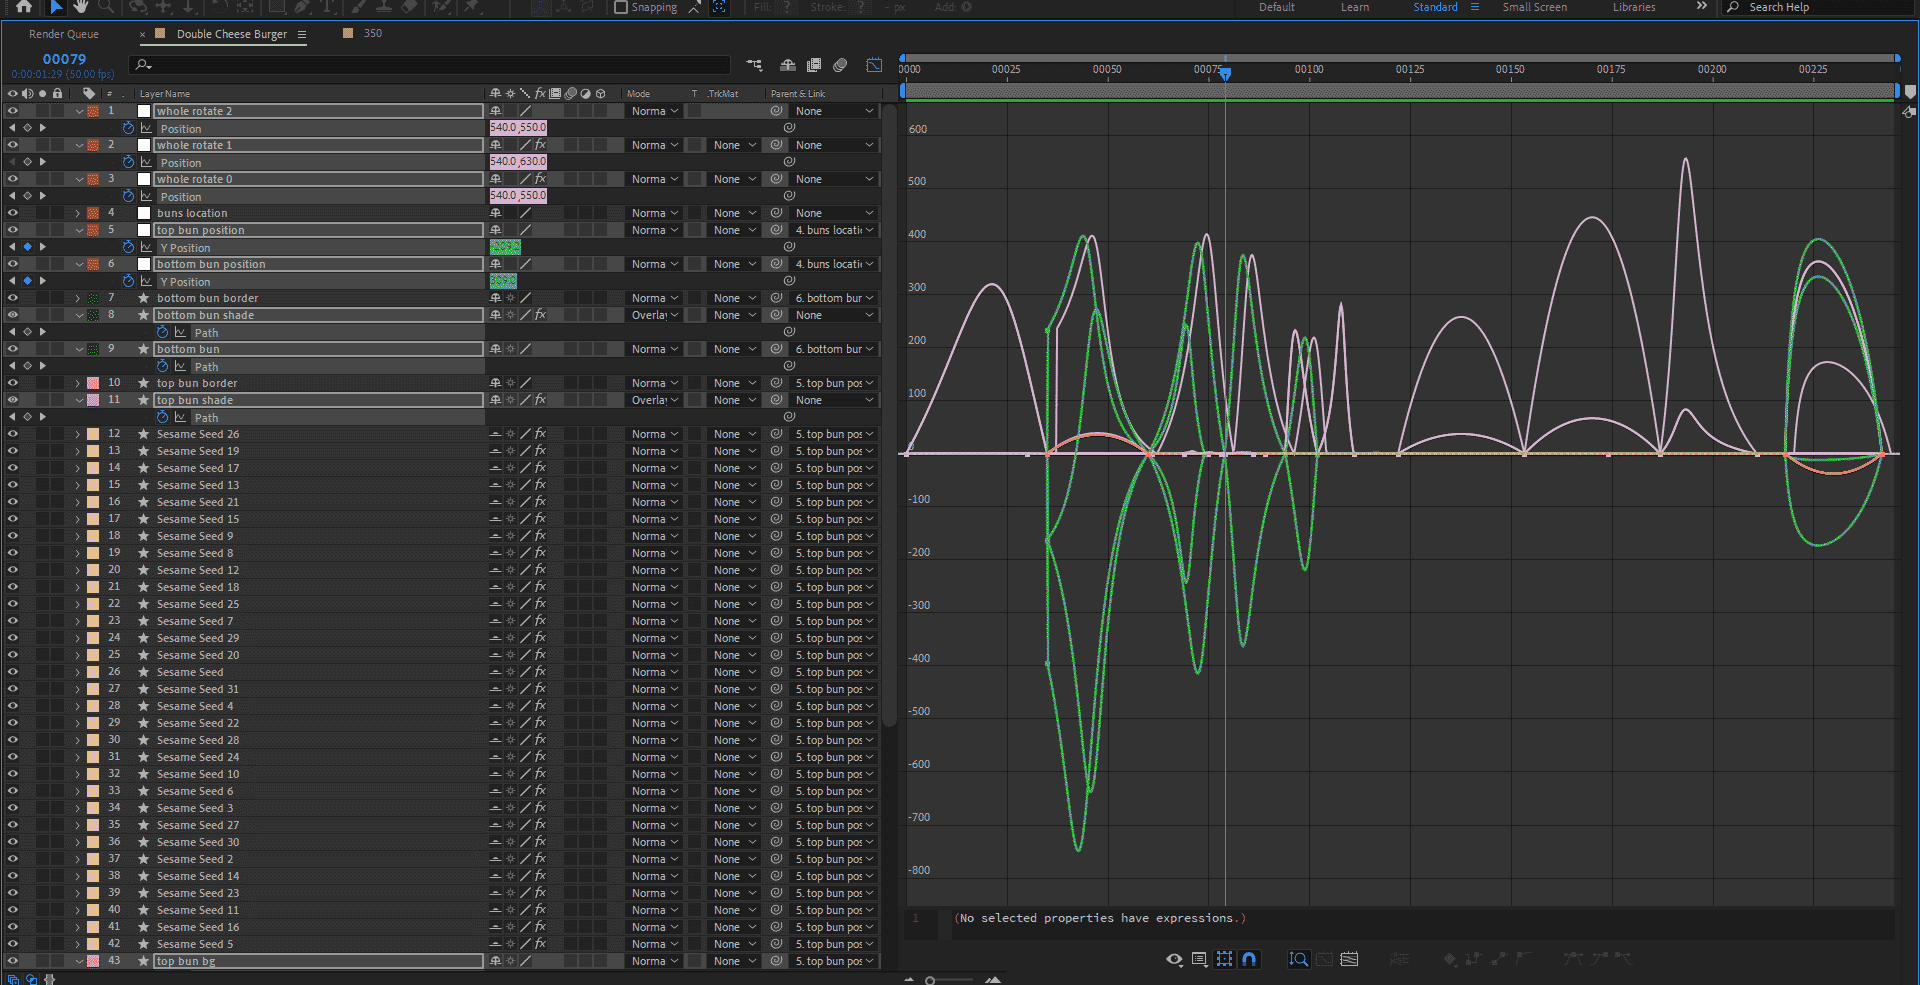Click the Frame Blending composition switch
Viewport: 1920px width, 985px height.
coord(814,65)
